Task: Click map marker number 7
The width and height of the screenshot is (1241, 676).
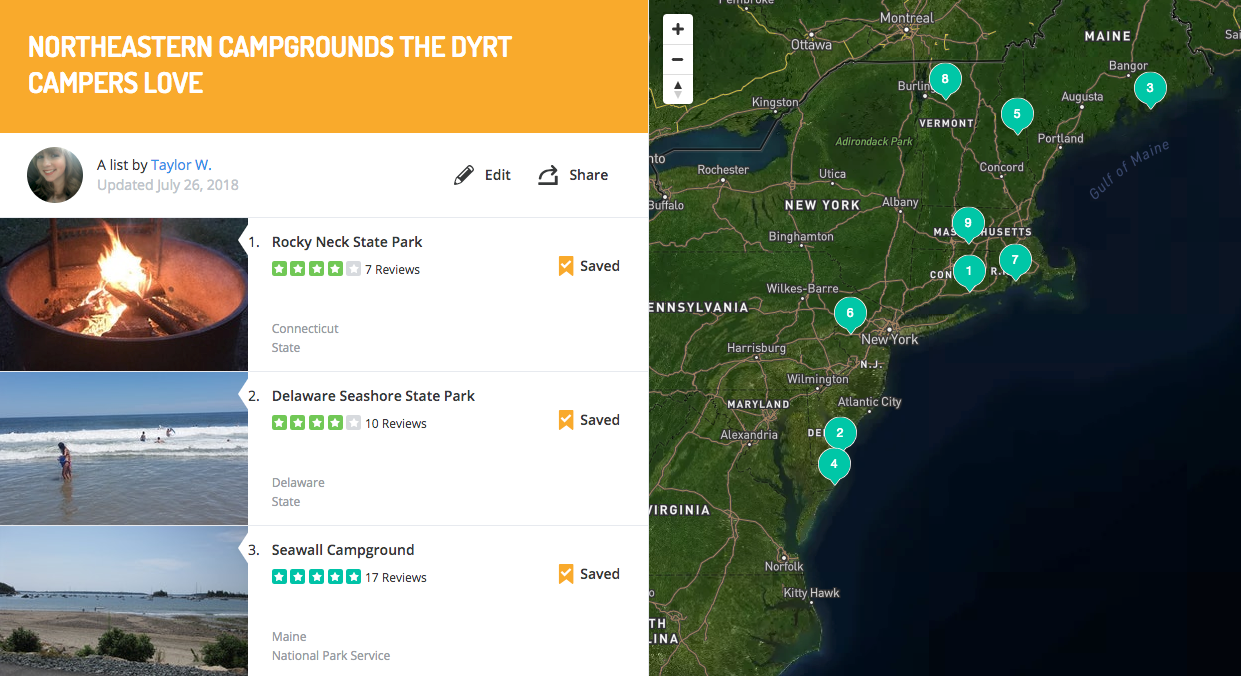Action: tap(1015, 261)
